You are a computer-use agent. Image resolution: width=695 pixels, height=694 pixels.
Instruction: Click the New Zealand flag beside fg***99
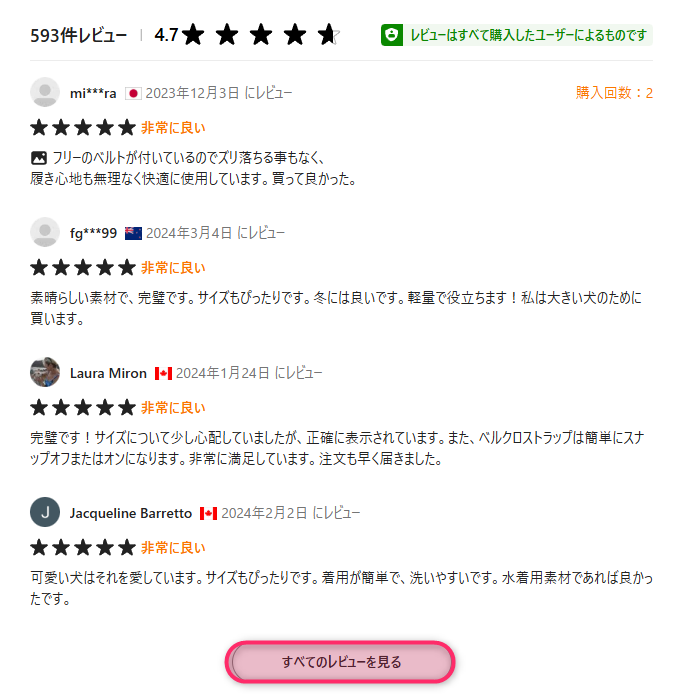pos(133,234)
